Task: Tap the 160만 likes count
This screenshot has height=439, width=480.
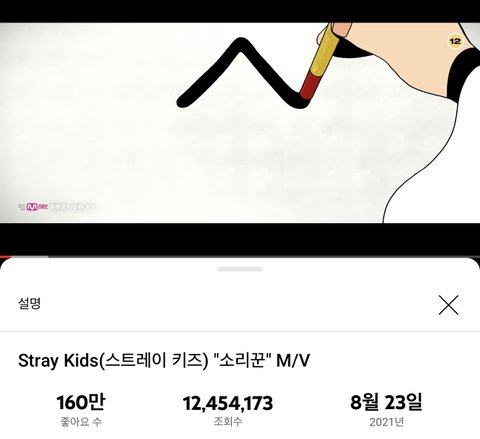Action: 81,402
